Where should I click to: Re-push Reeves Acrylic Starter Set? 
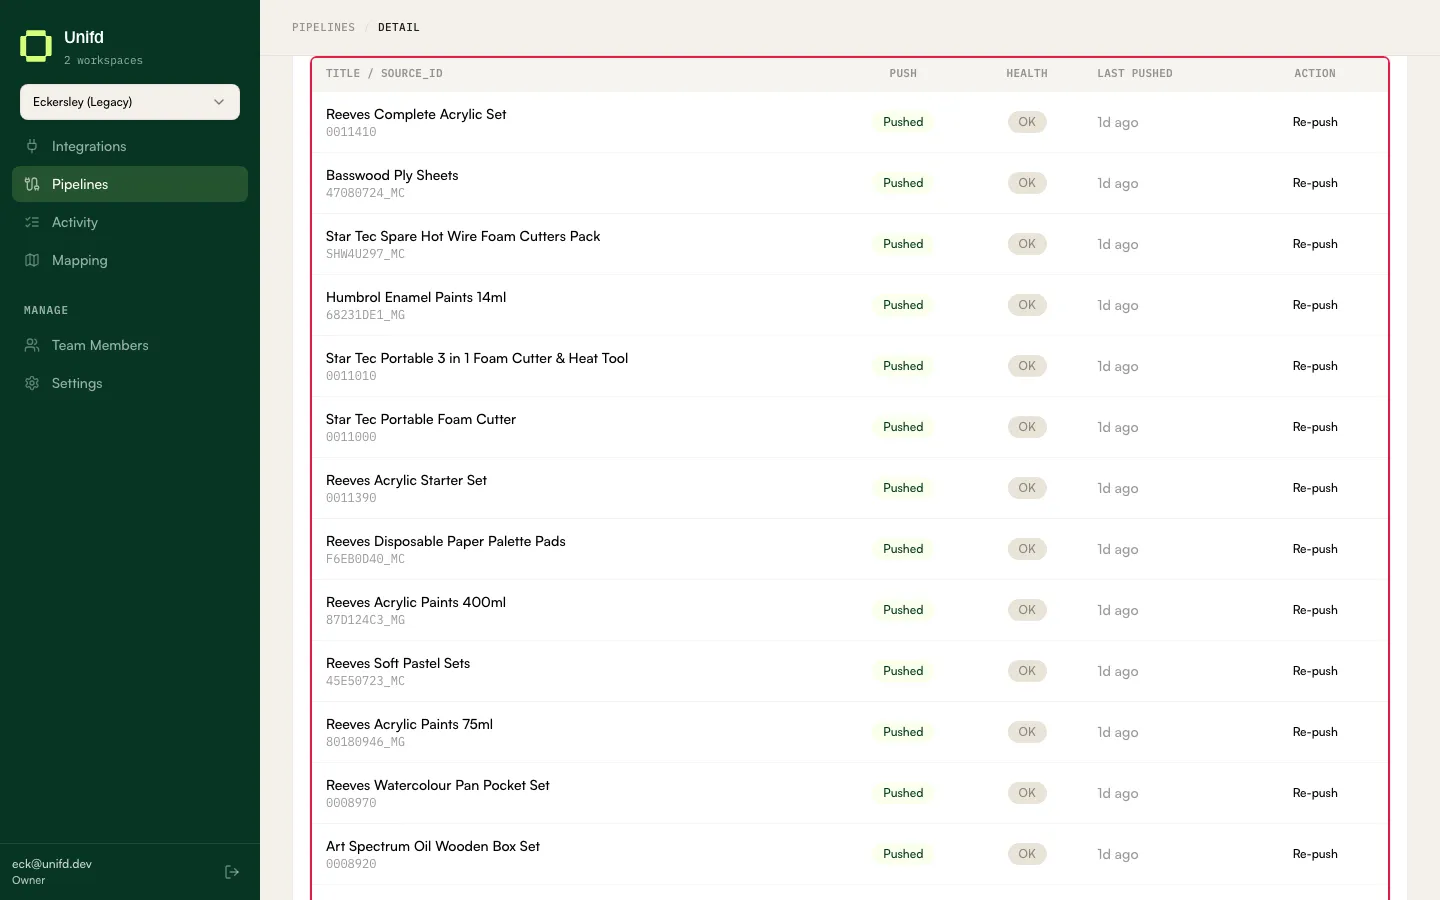click(x=1315, y=488)
